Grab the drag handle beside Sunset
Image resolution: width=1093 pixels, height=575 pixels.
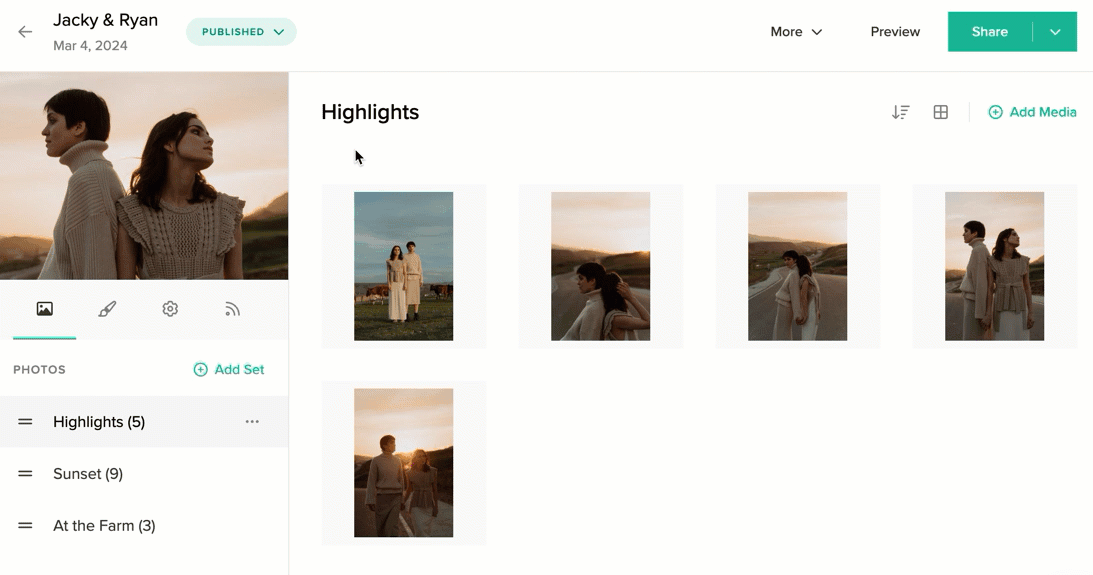[25, 474]
